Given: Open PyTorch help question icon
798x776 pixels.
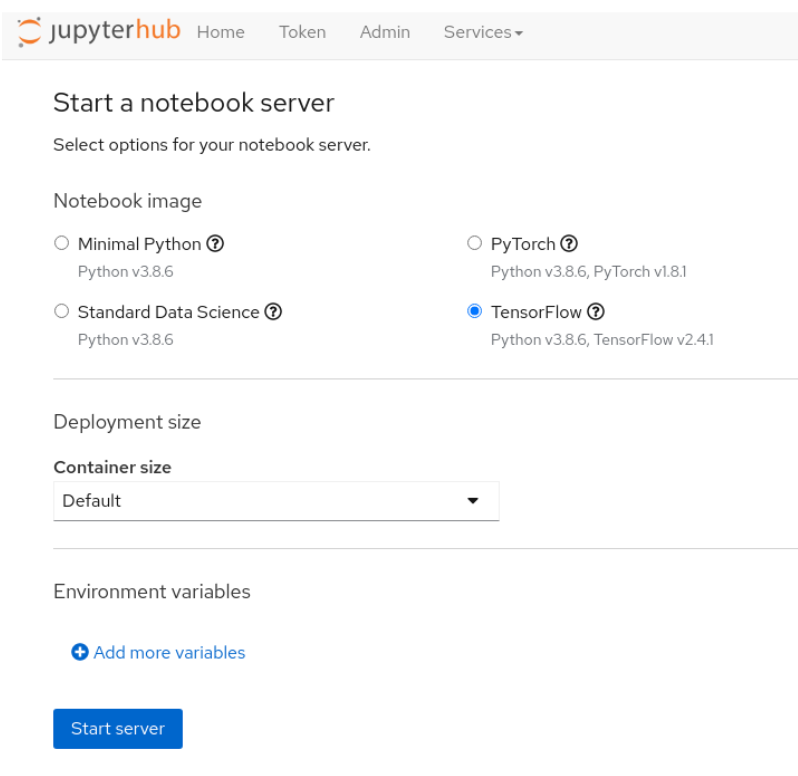Looking at the screenshot, I should [x=569, y=244].
